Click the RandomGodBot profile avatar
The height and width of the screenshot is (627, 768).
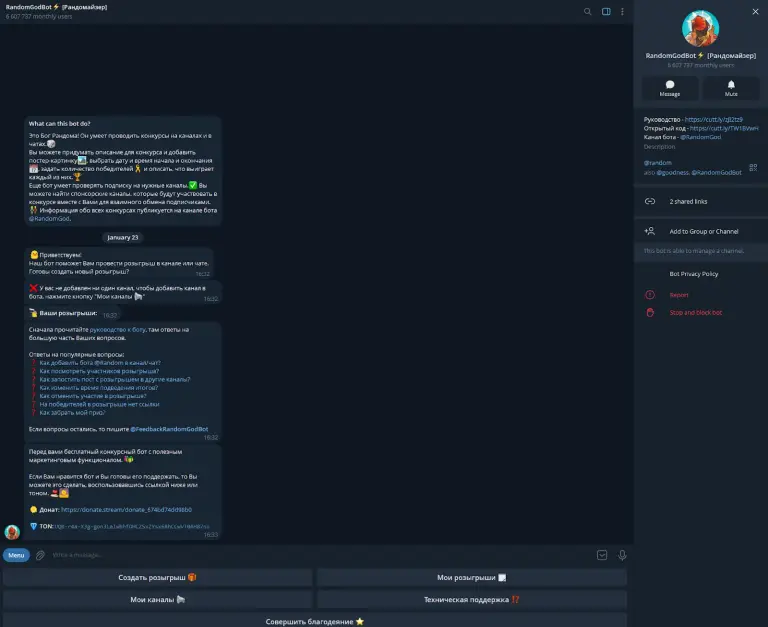click(700, 28)
